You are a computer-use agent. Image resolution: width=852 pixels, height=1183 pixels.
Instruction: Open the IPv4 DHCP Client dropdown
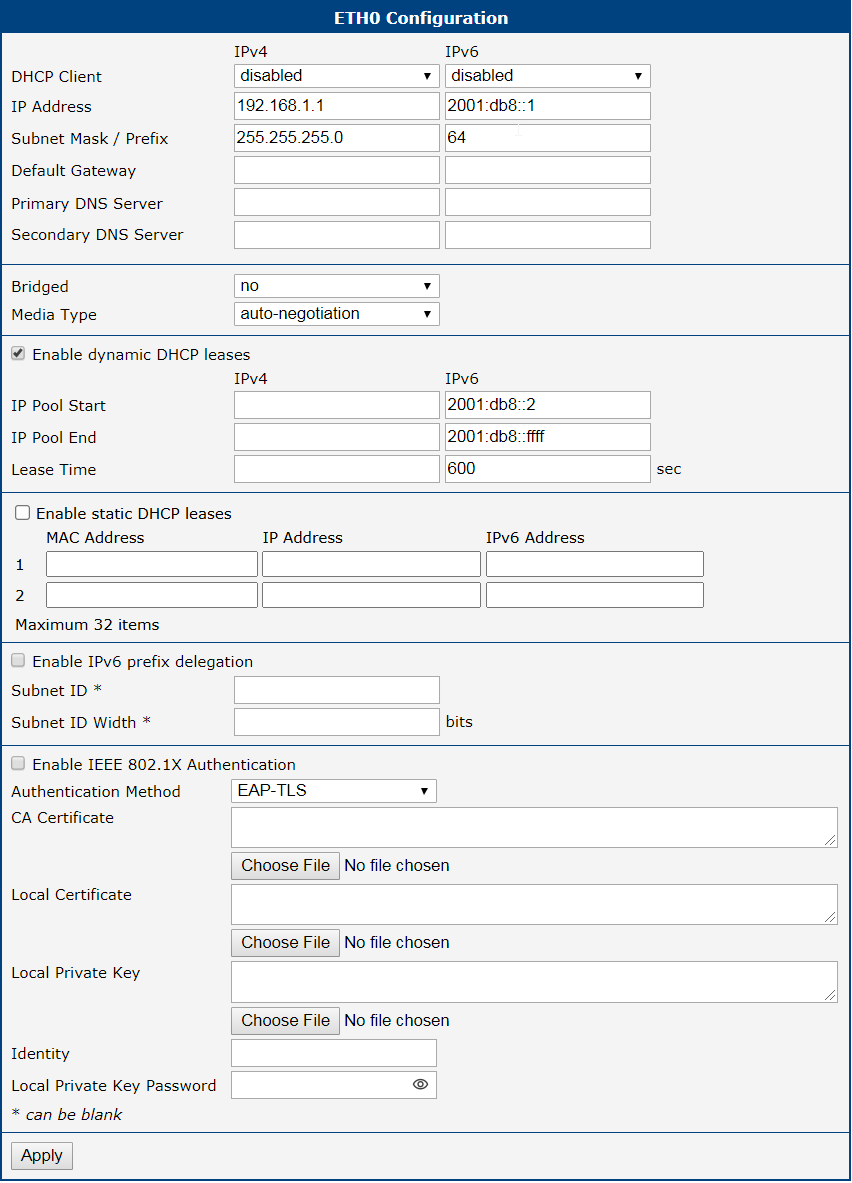pyautogui.click(x=337, y=75)
